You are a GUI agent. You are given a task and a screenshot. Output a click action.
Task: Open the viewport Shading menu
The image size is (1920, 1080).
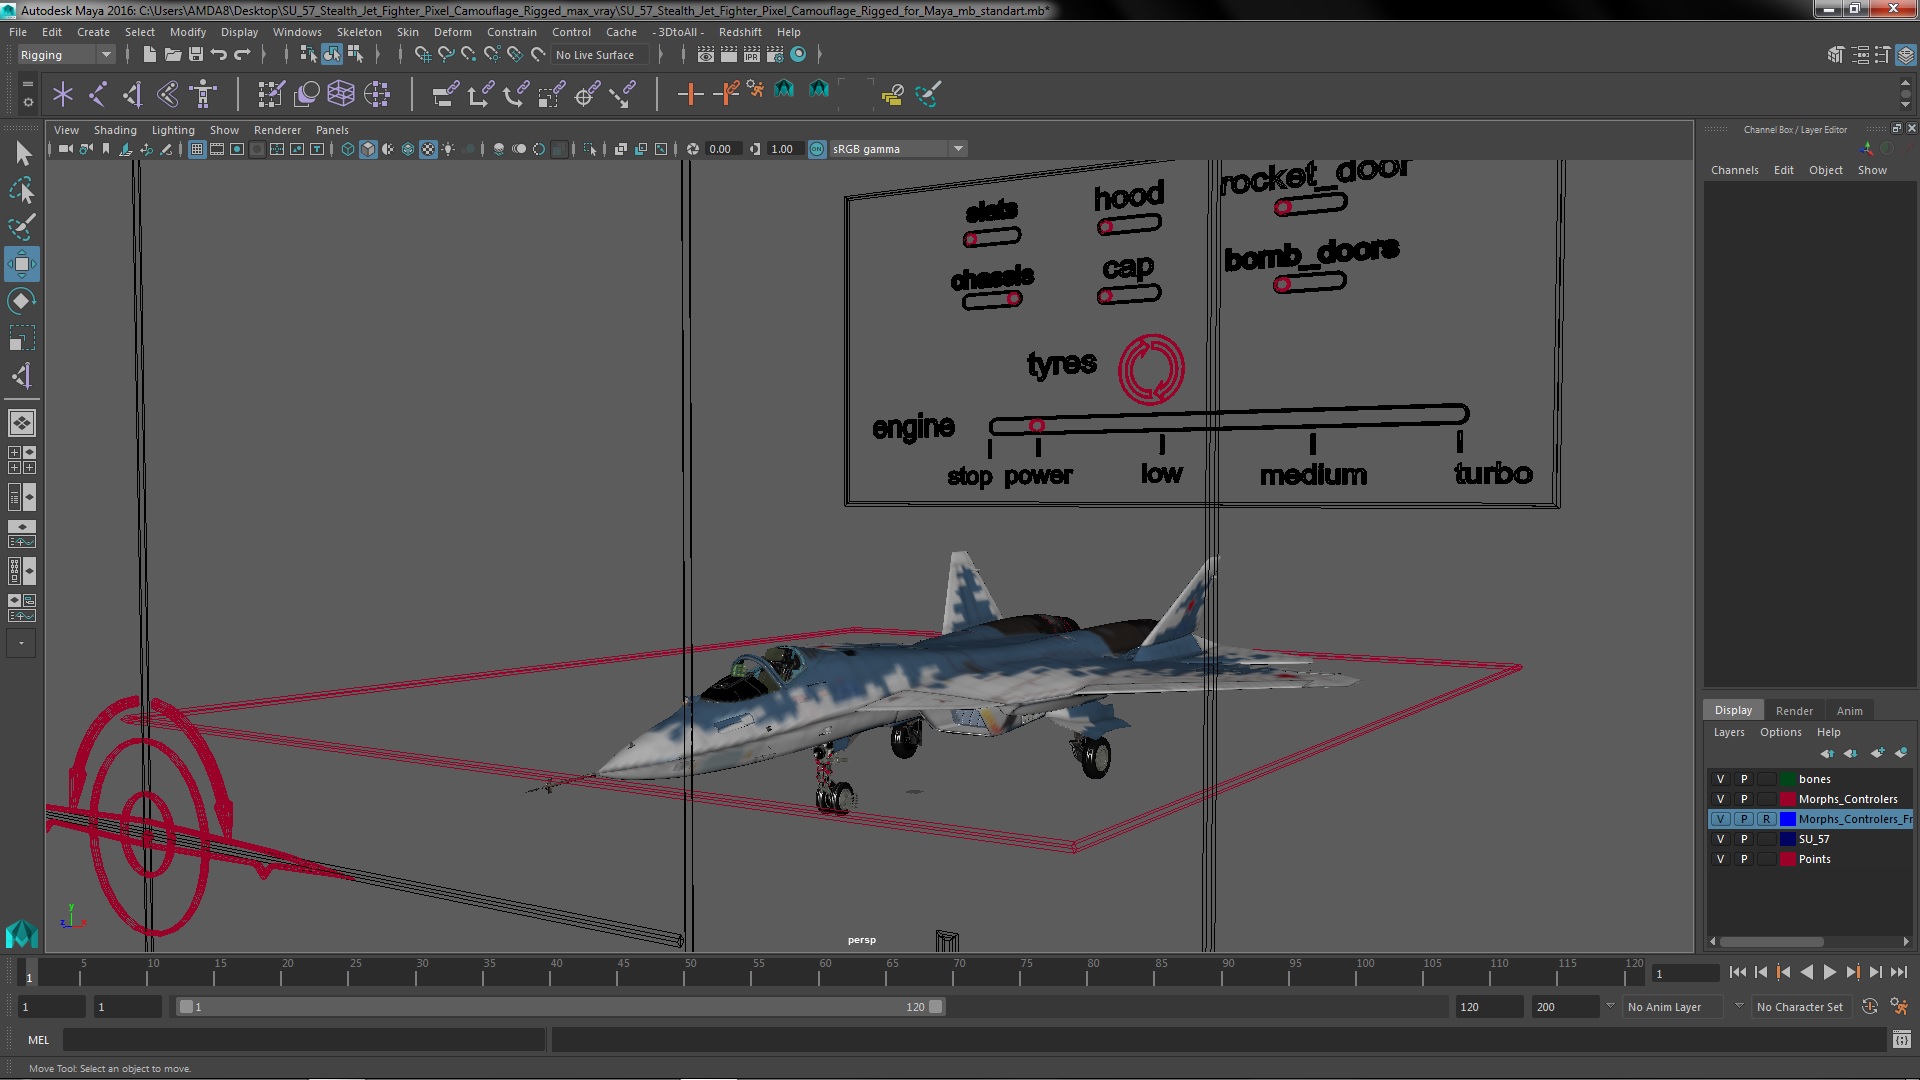[115, 130]
